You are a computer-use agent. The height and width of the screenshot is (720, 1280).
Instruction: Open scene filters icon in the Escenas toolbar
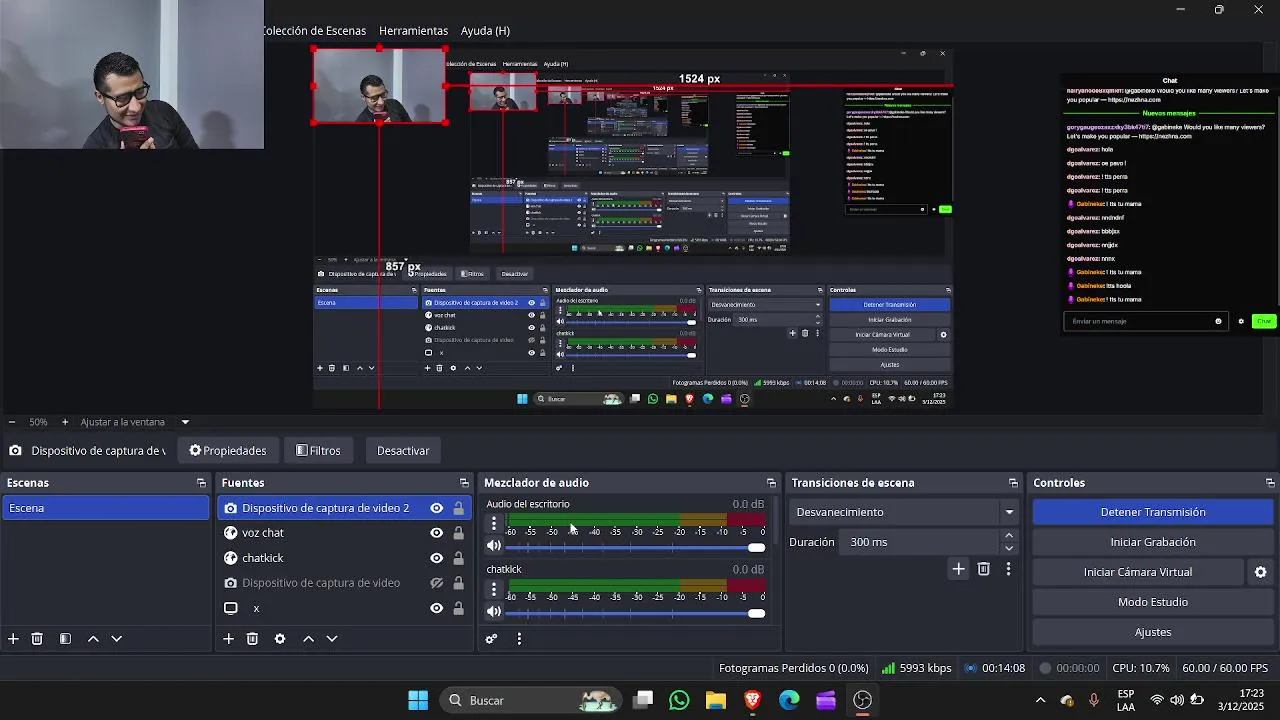pos(65,639)
